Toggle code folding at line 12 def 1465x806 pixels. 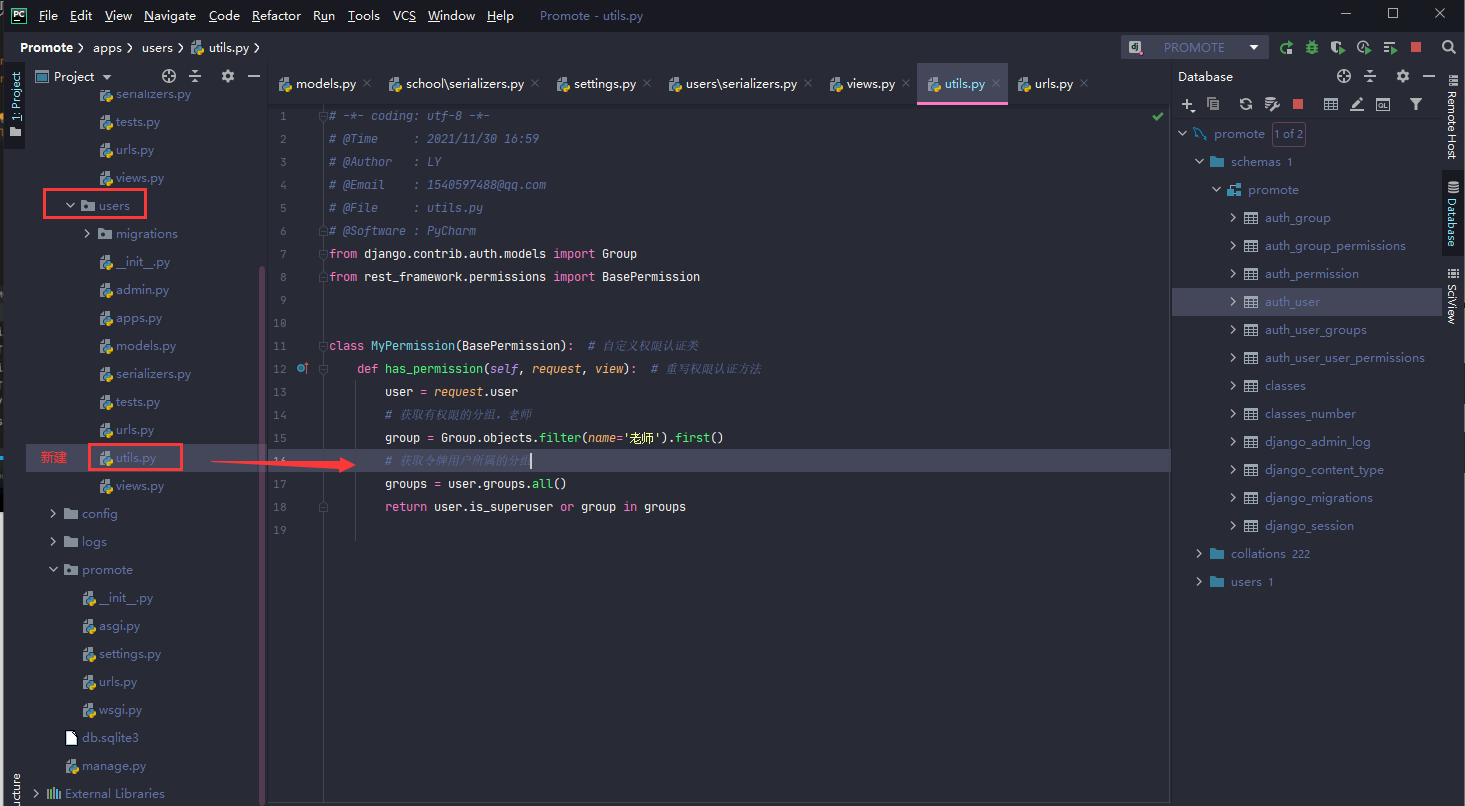tap(323, 369)
